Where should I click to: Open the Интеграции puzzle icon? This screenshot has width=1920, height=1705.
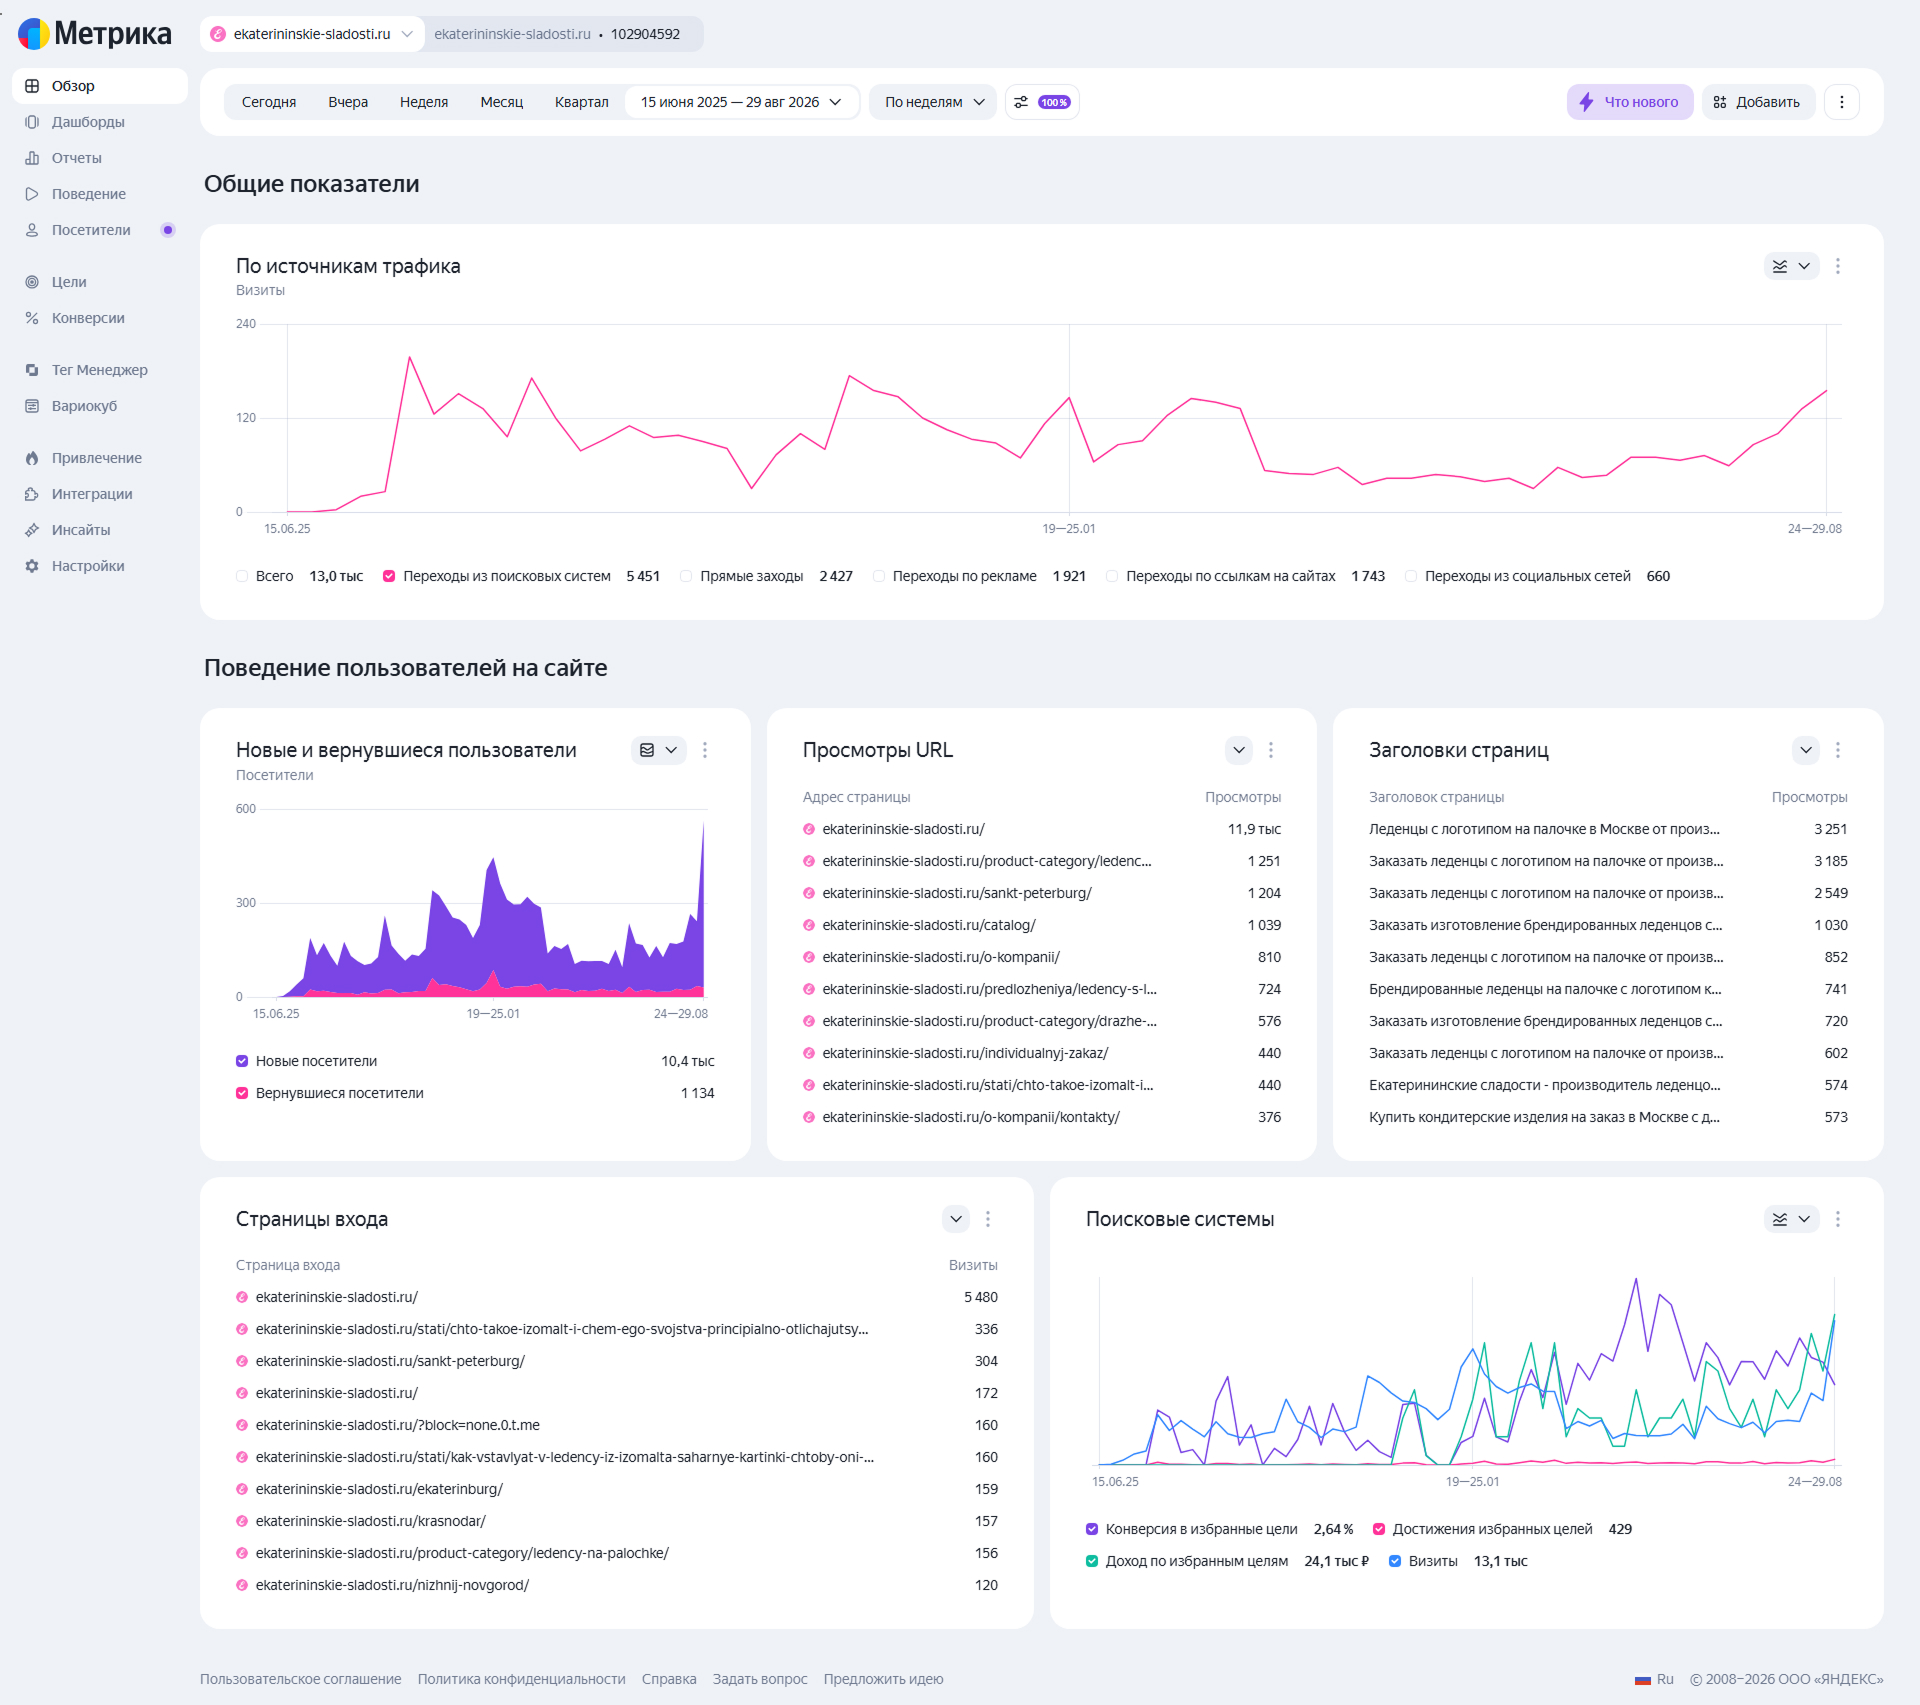click(x=32, y=494)
